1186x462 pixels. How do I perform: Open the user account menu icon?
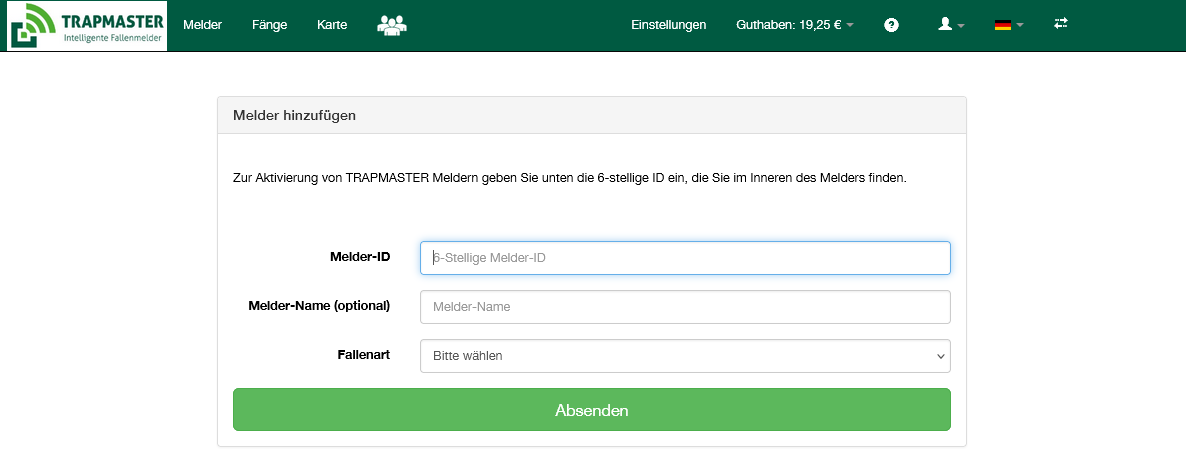tap(950, 25)
